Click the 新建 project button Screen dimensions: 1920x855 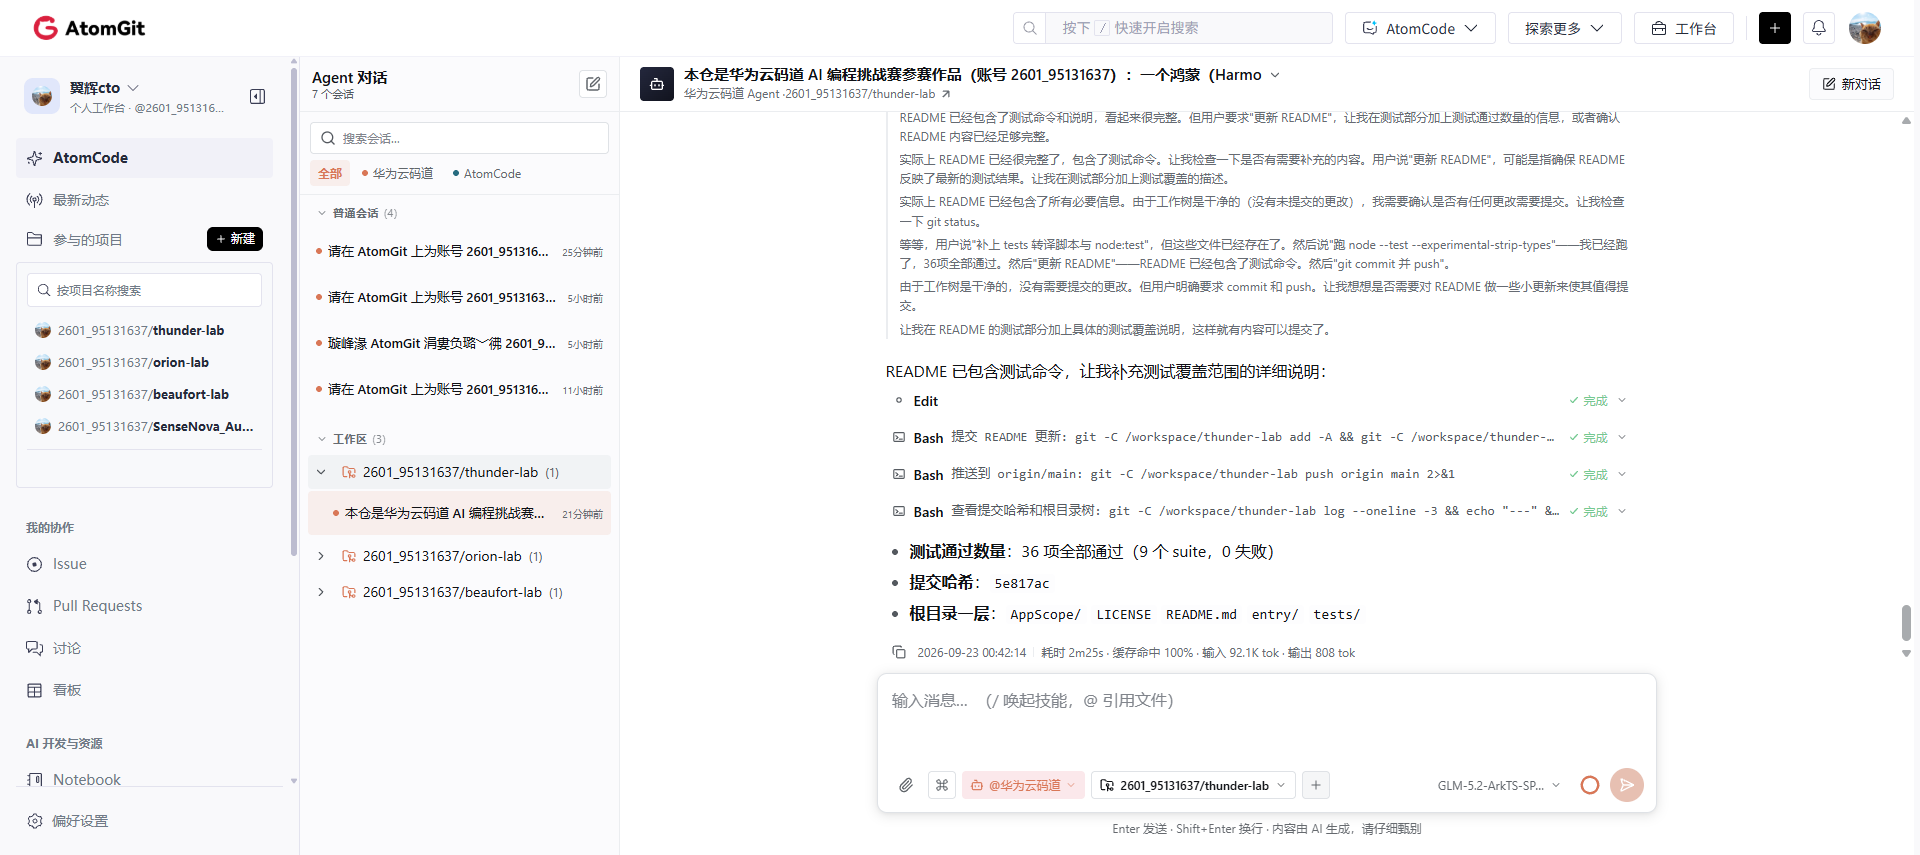click(x=235, y=239)
